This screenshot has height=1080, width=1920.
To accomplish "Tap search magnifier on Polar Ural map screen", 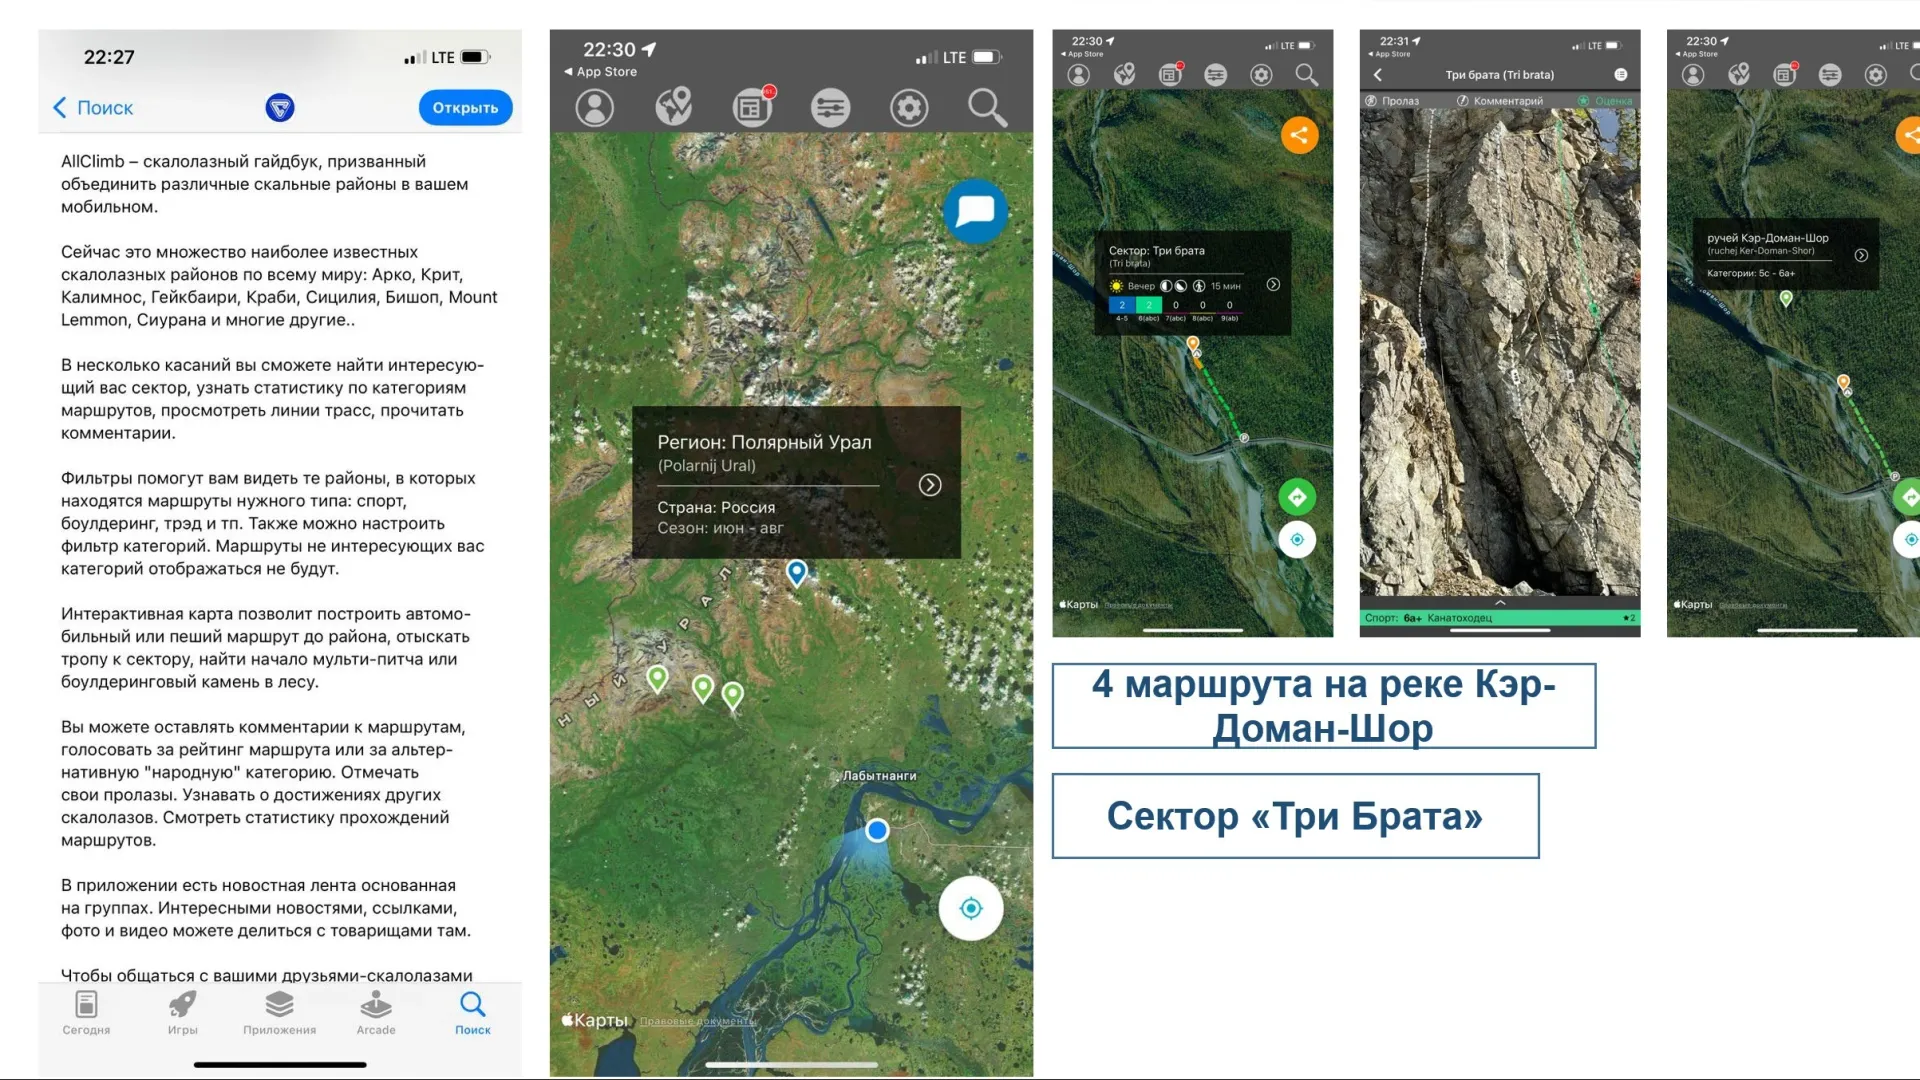I will 987,107.
